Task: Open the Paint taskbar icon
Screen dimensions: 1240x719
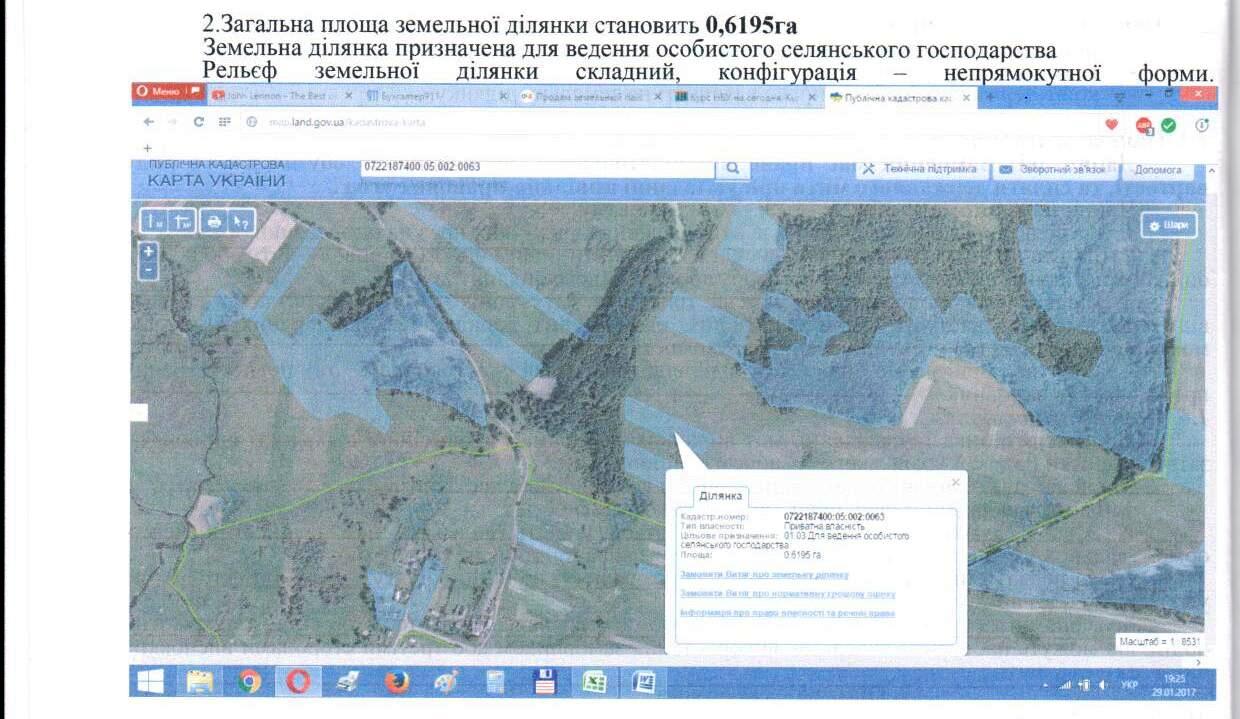Action: pyautogui.click(x=446, y=682)
